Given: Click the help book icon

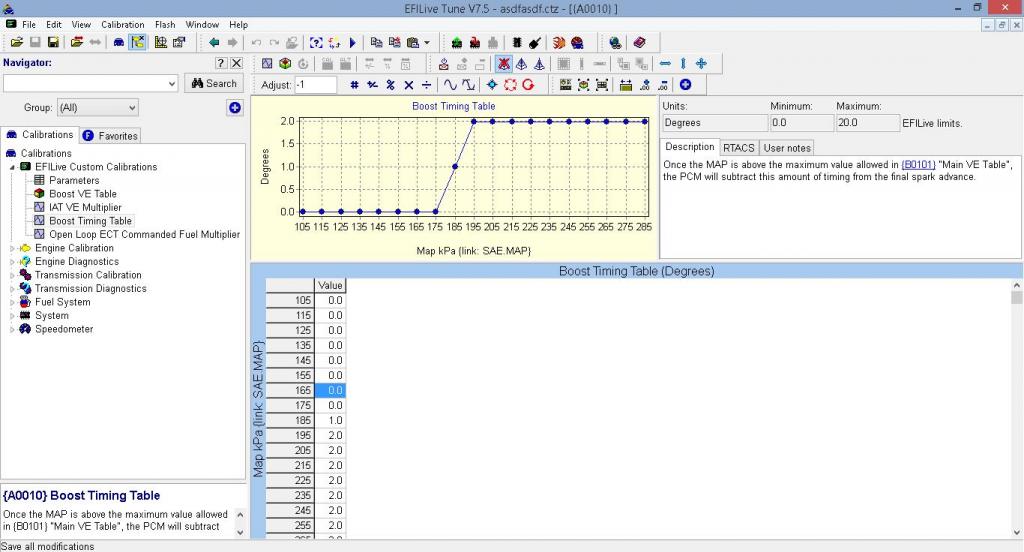Looking at the screenshot, I should [x=639, y=42].
